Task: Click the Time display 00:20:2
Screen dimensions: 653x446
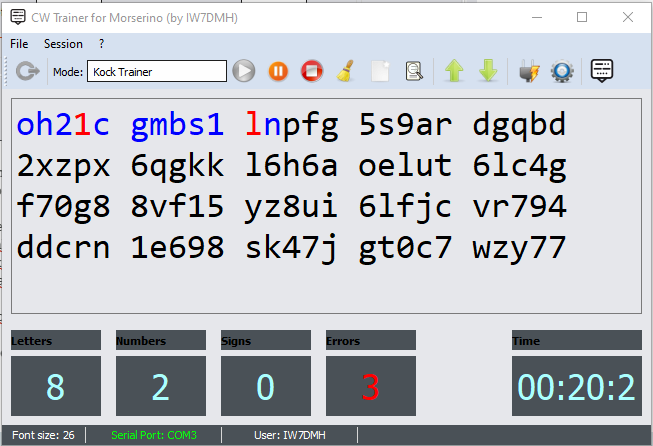Action: coord(577,386)
